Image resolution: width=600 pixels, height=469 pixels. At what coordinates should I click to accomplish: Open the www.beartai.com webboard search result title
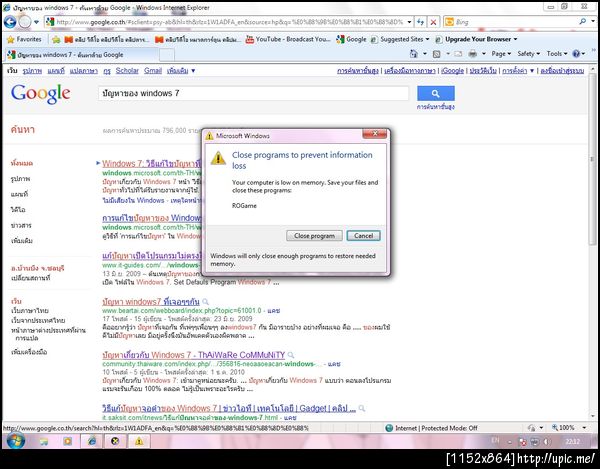(x=151, y=302)
